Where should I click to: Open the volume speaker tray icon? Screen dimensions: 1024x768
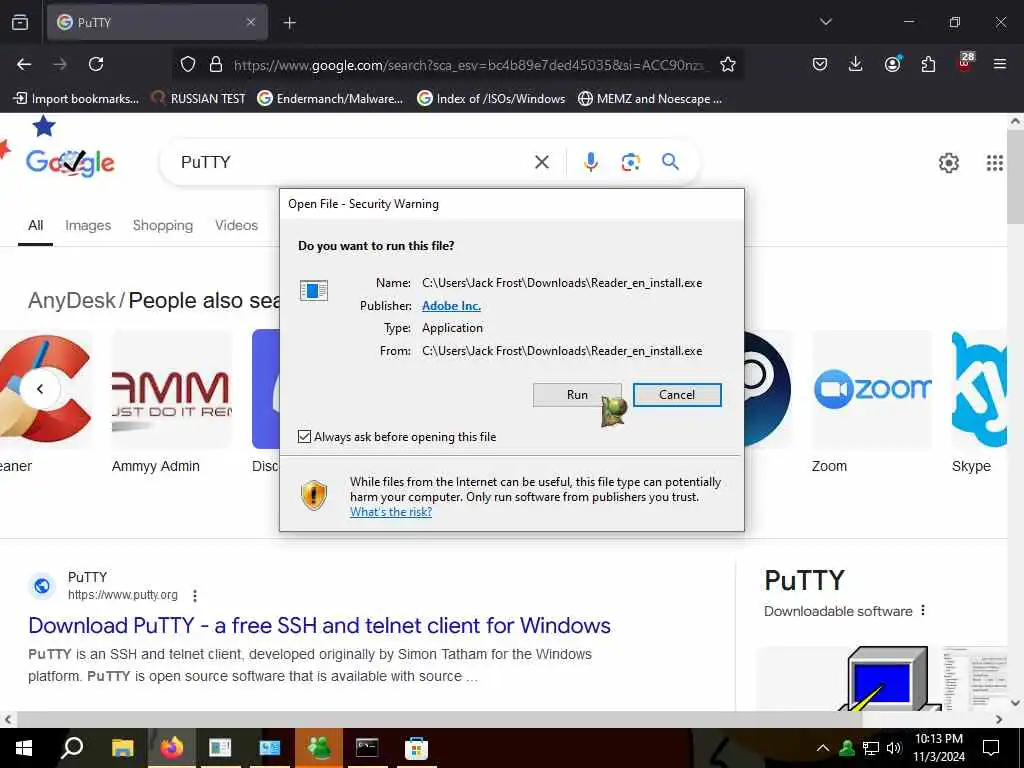tap(894, 748)
